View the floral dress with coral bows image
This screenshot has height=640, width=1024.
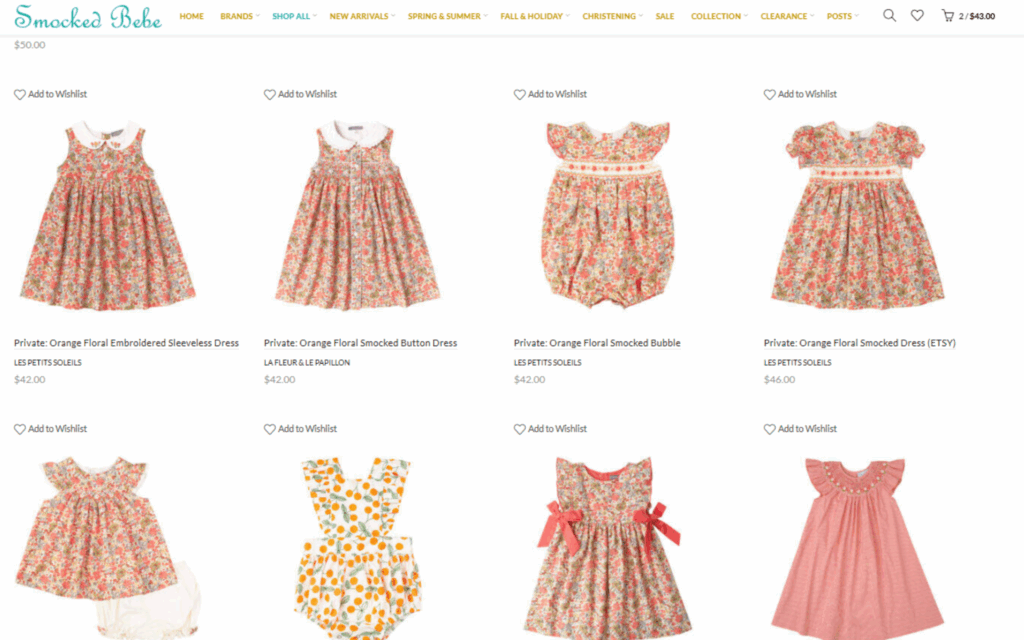point(608,547)
